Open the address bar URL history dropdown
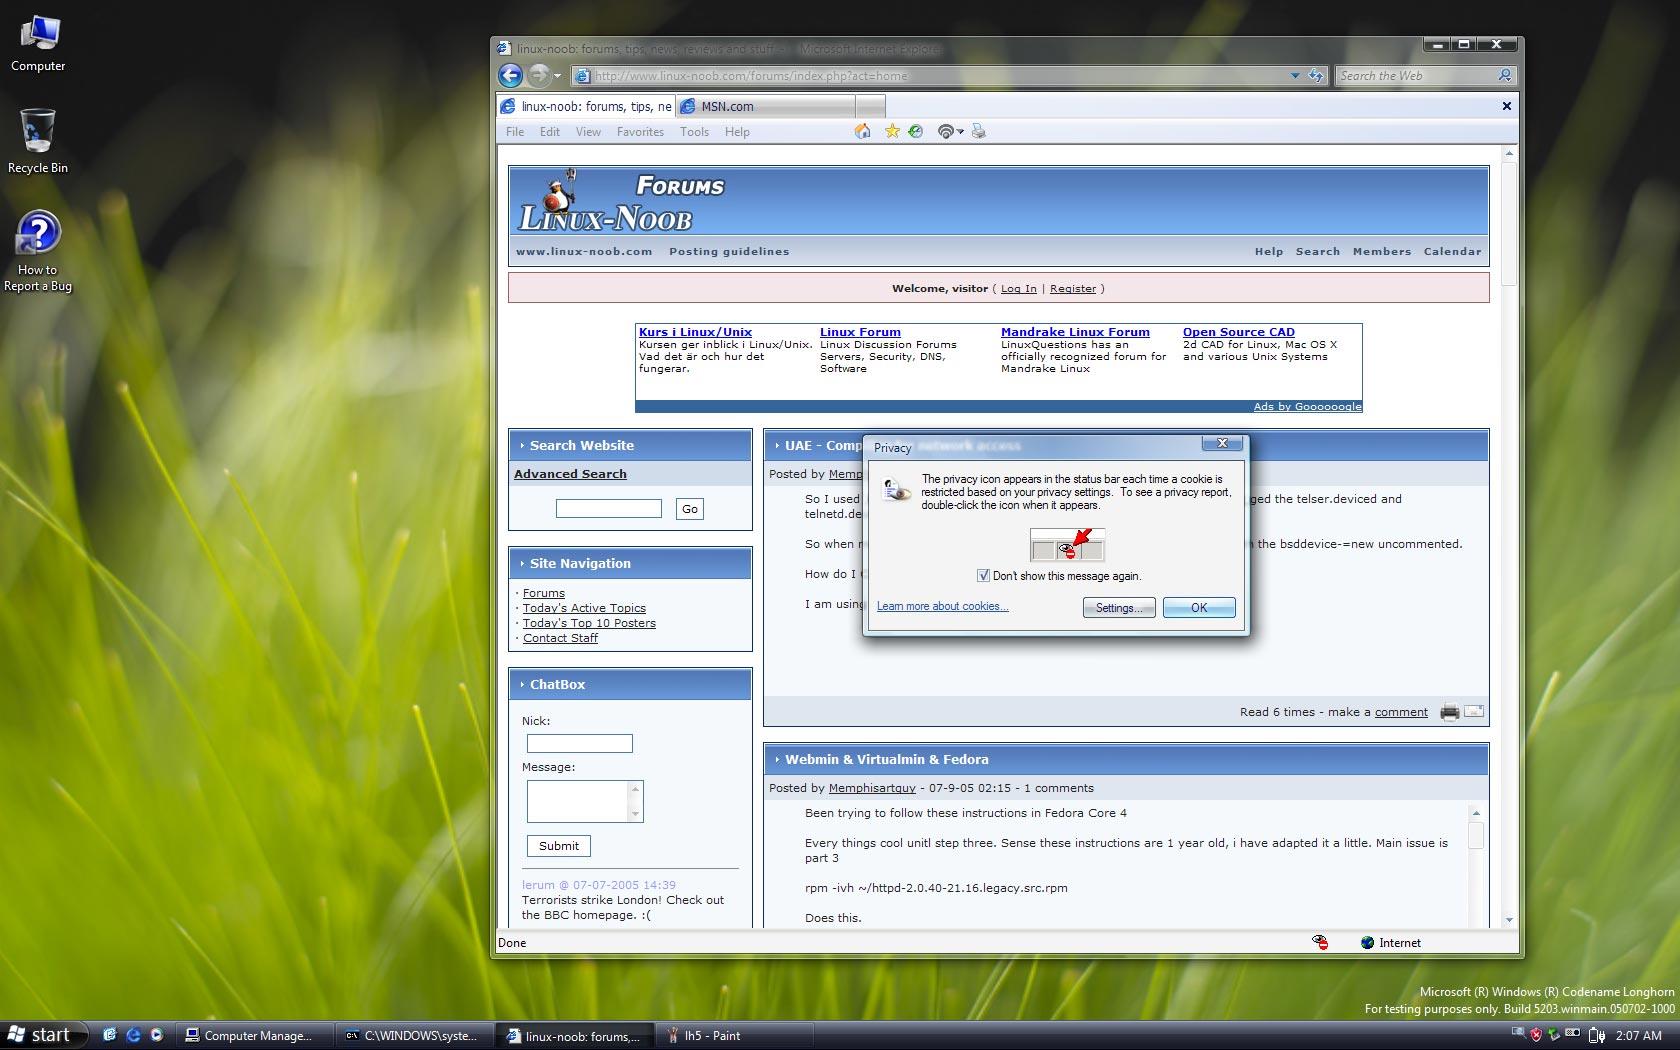This screenshot has width=1680, height=1050. coord(1295,76)
